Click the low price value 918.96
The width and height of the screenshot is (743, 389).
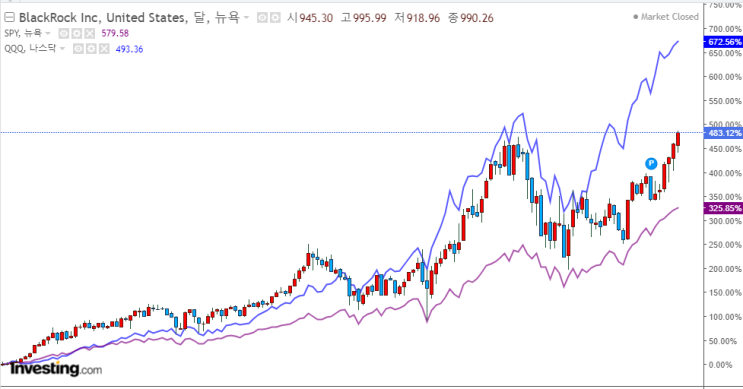[x=424, y=18]
